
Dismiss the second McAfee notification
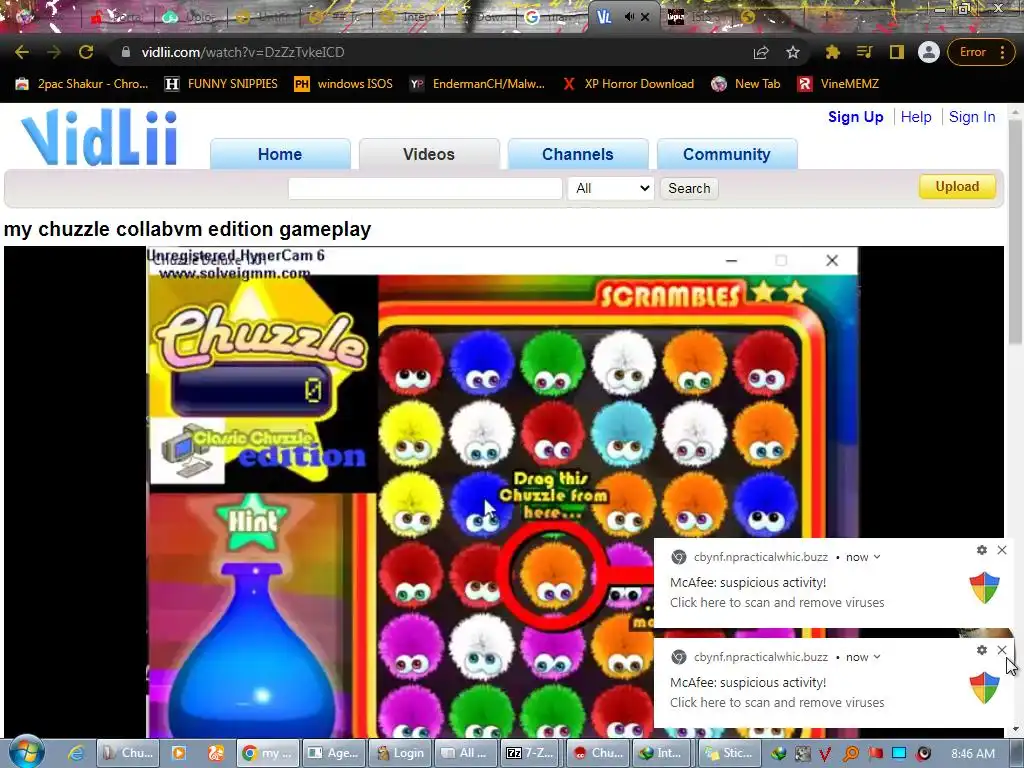pos(1002,650)
